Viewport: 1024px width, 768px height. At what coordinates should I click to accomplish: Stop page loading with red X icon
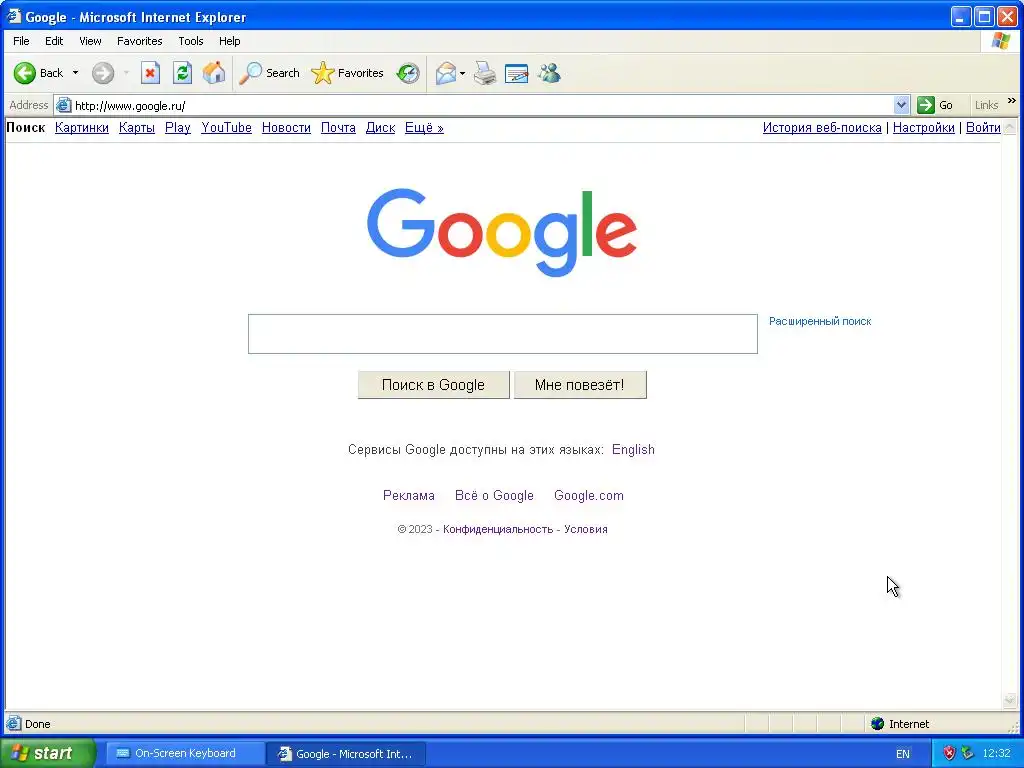150,73
